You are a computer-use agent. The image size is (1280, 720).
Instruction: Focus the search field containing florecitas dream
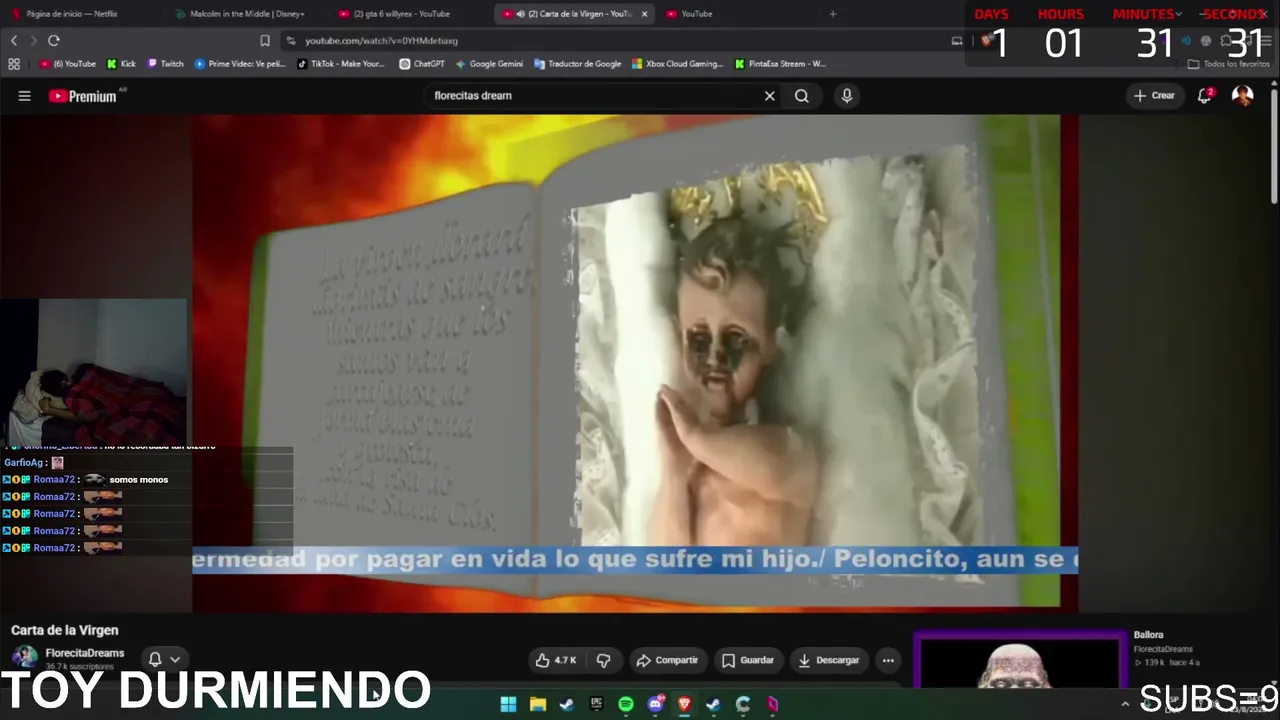coord(592,96)
